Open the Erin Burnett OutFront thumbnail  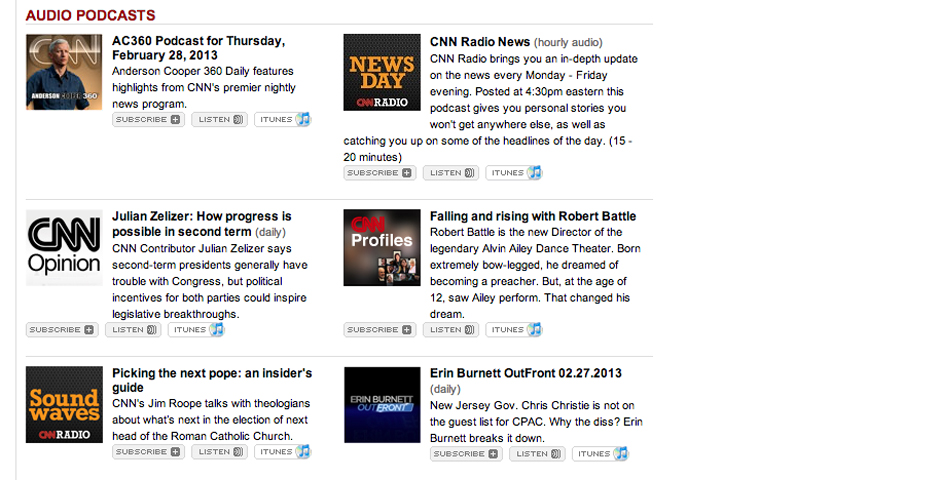(x=382, y=404)
